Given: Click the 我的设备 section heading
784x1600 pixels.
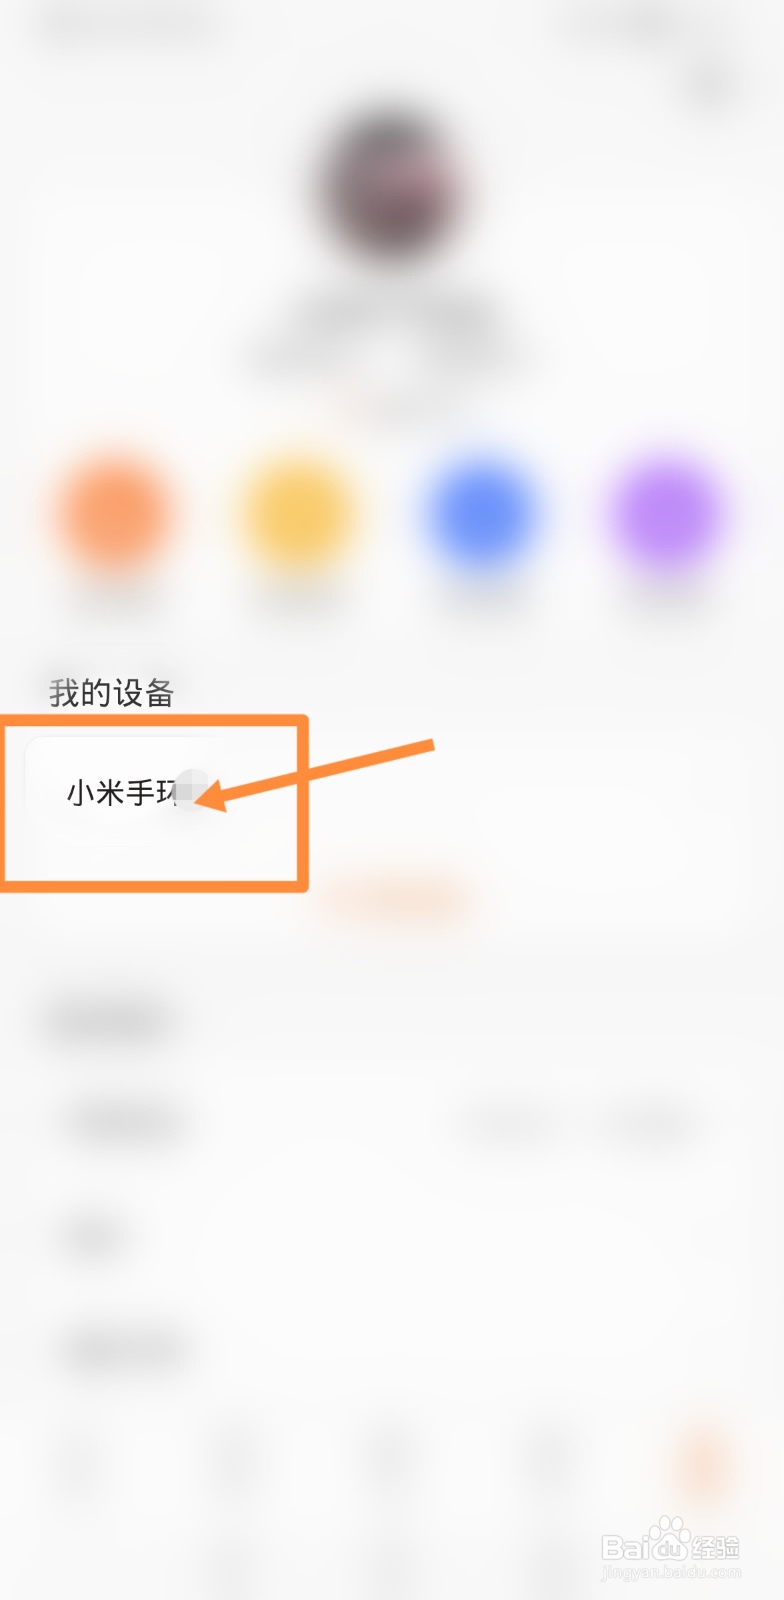Looking at the screenshot, I should pyautogui.click(x=112, y=692).
